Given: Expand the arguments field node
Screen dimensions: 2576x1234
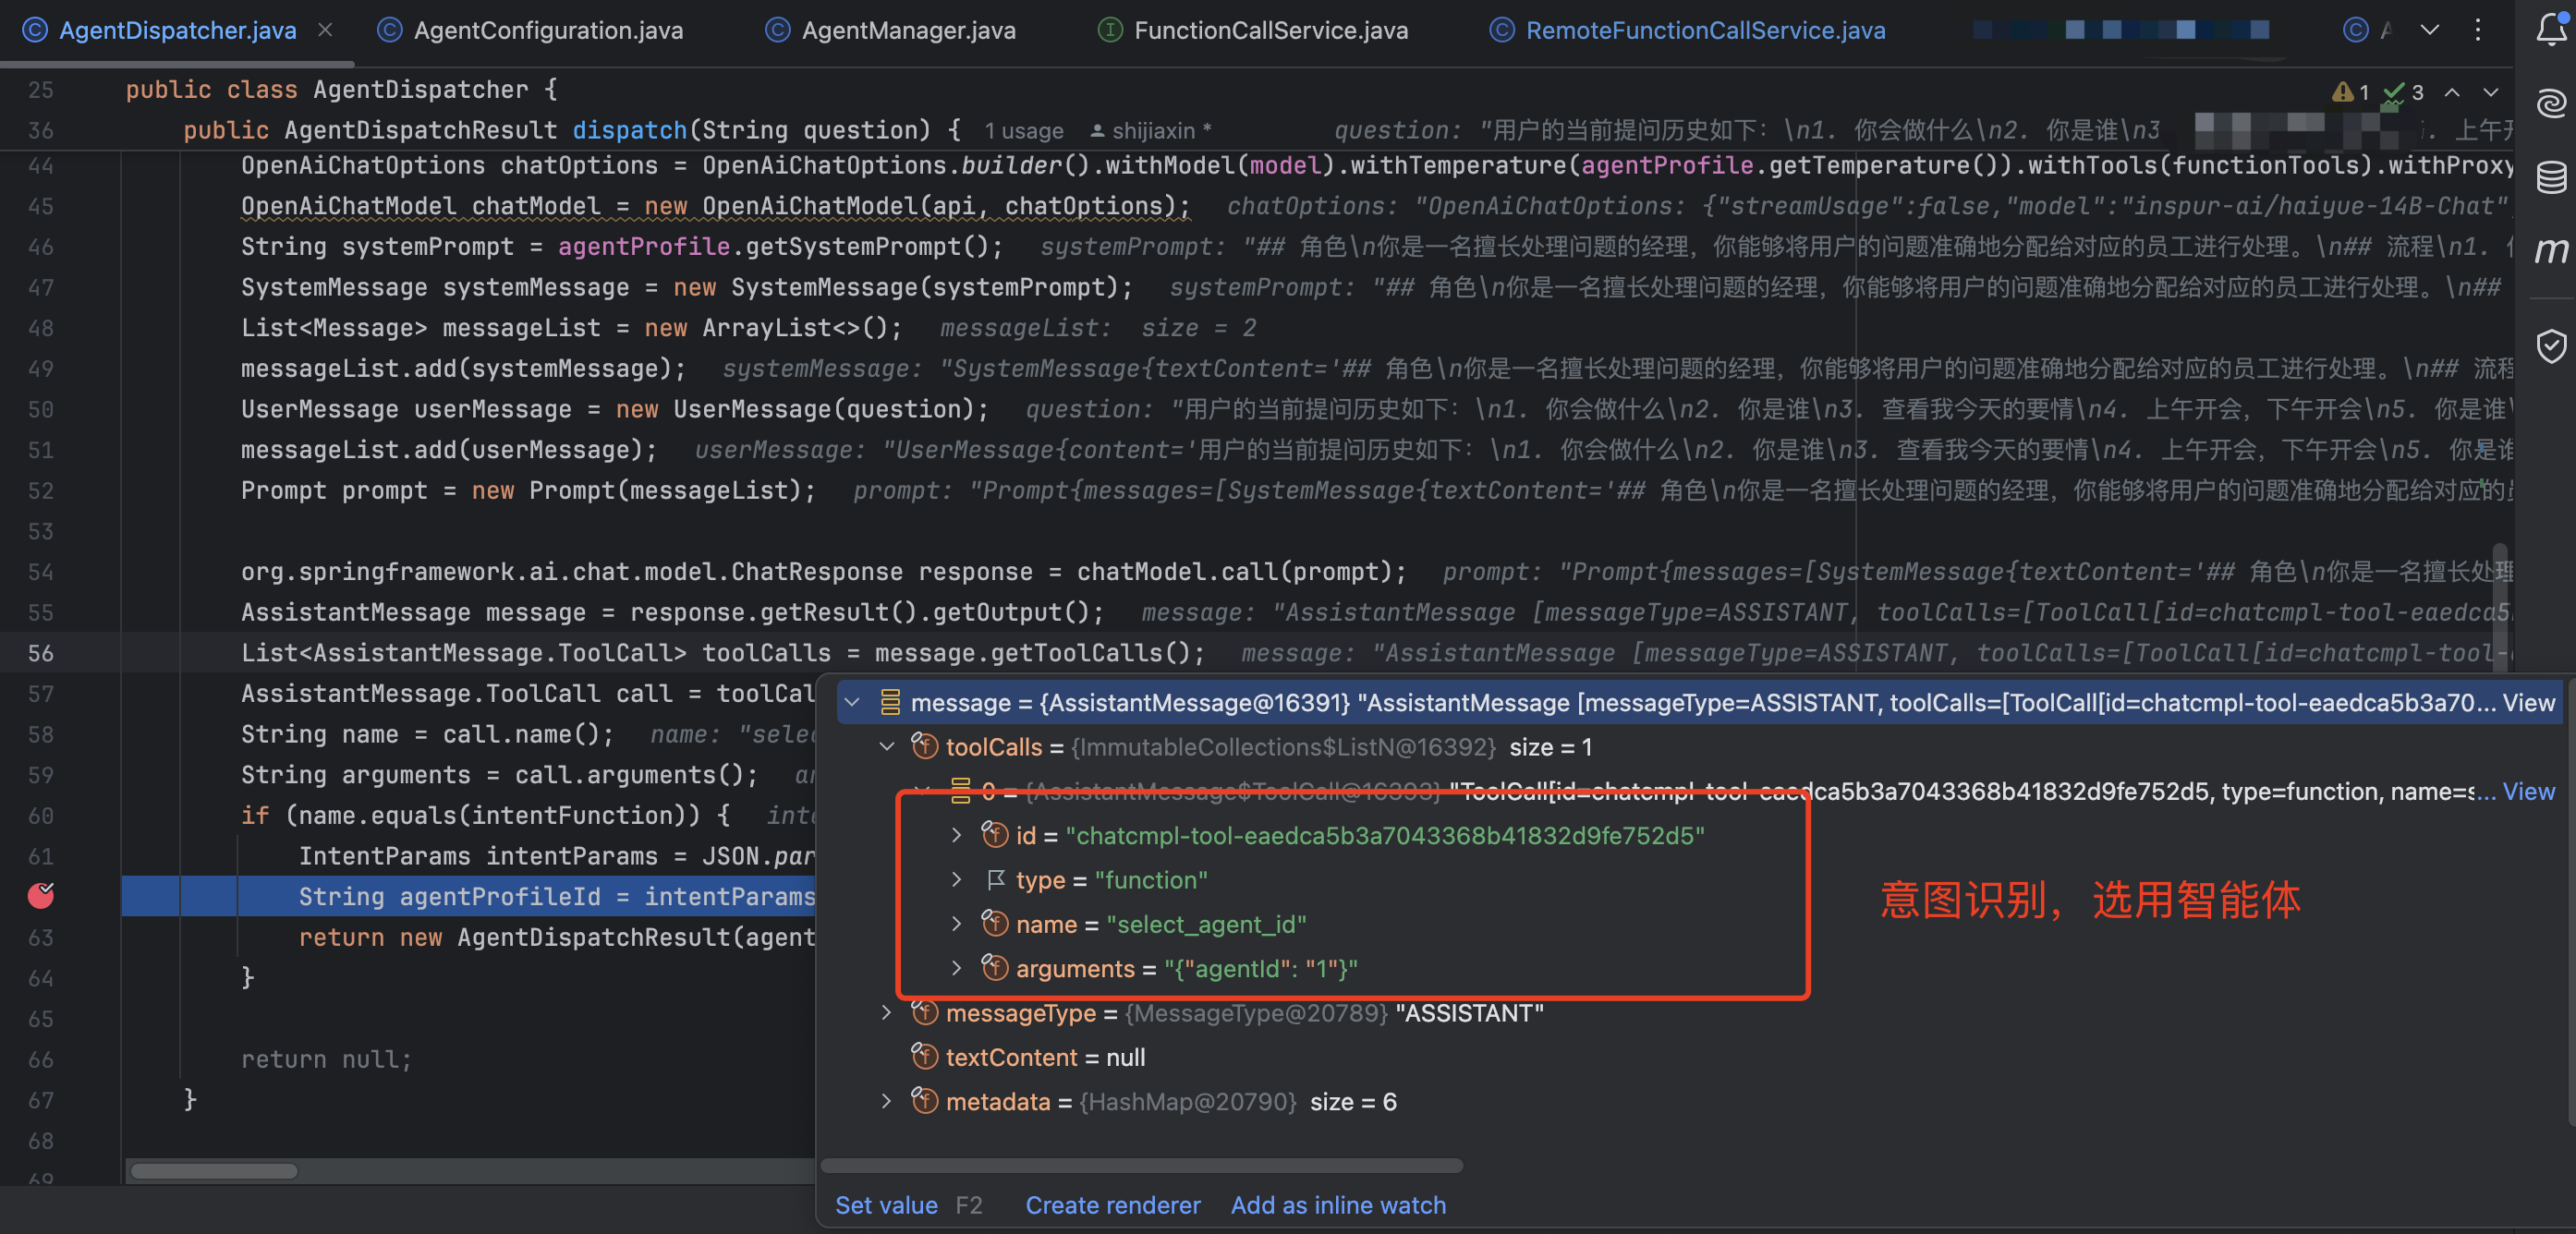Looking at the screenshot, I should 955,968.
